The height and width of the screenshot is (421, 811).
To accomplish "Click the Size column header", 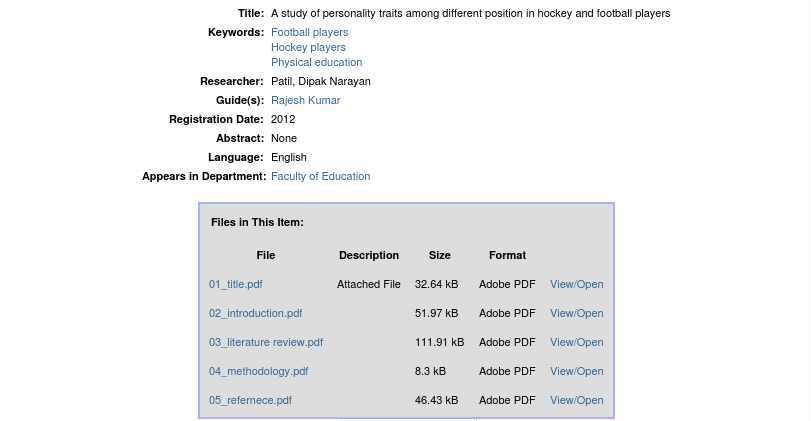I will click(x=440, y=255).
